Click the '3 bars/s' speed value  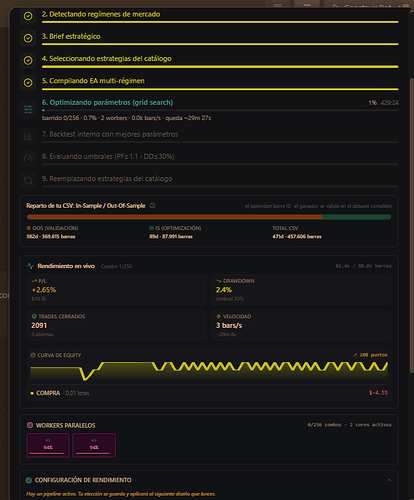(x=229, y=325)
